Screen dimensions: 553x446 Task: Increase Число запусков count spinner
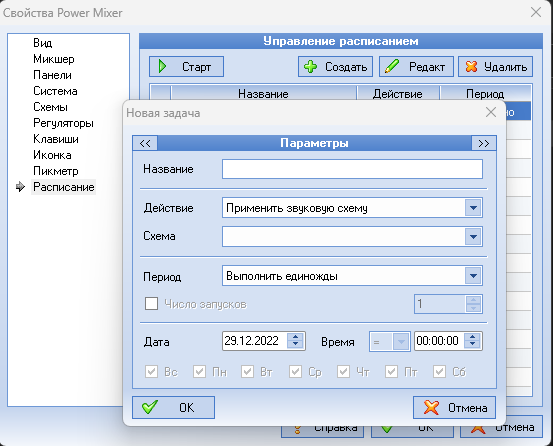pos(473,300)
